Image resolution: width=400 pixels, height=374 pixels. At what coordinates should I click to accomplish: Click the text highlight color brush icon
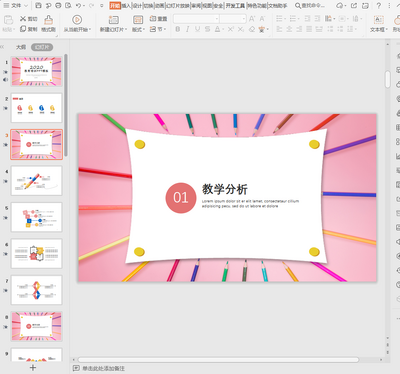coord(262,29)
